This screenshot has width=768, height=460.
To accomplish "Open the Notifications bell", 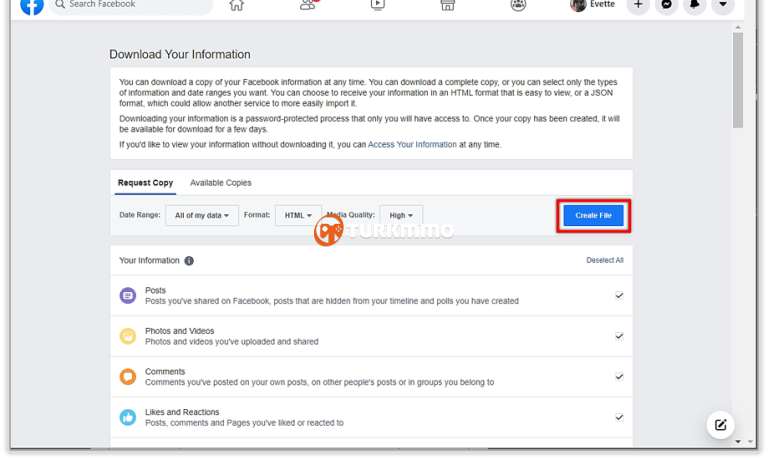I will tap(695, 5).
